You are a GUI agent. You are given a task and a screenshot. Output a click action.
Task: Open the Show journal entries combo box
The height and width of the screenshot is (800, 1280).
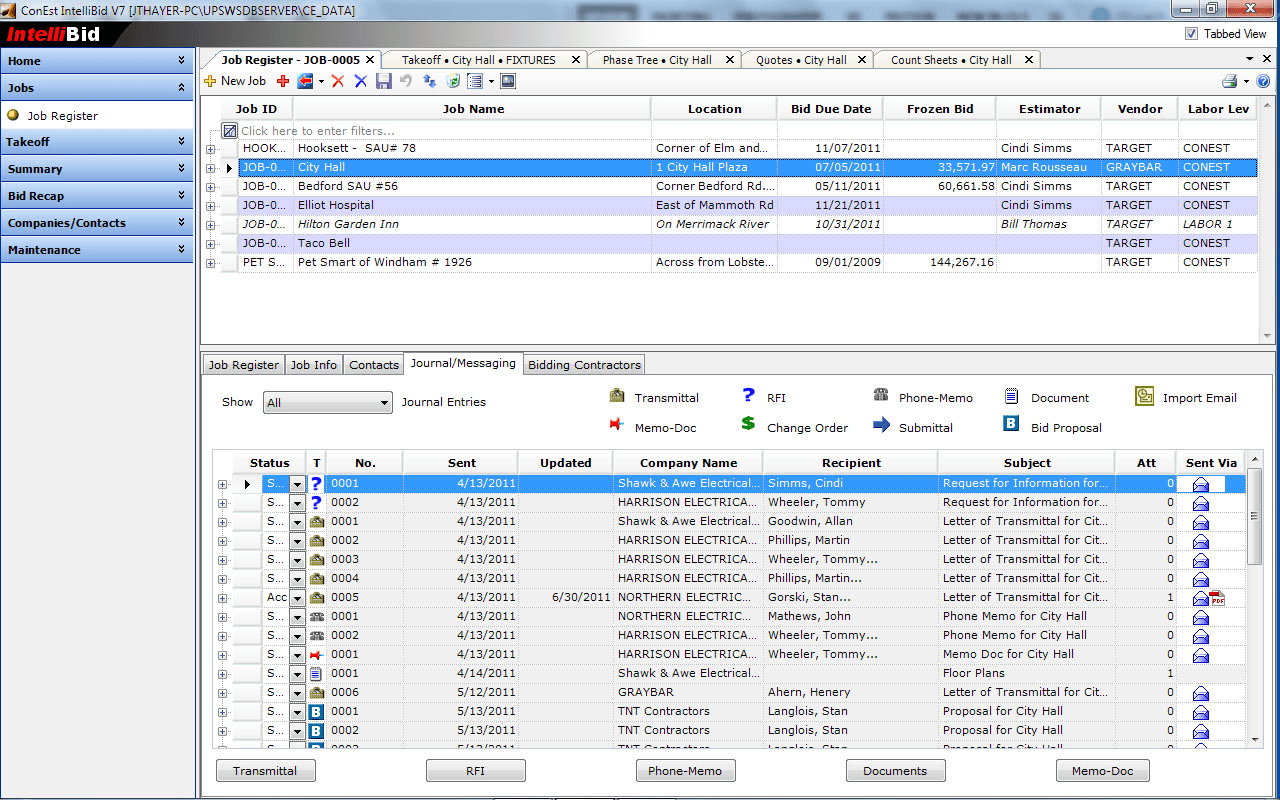328,403
